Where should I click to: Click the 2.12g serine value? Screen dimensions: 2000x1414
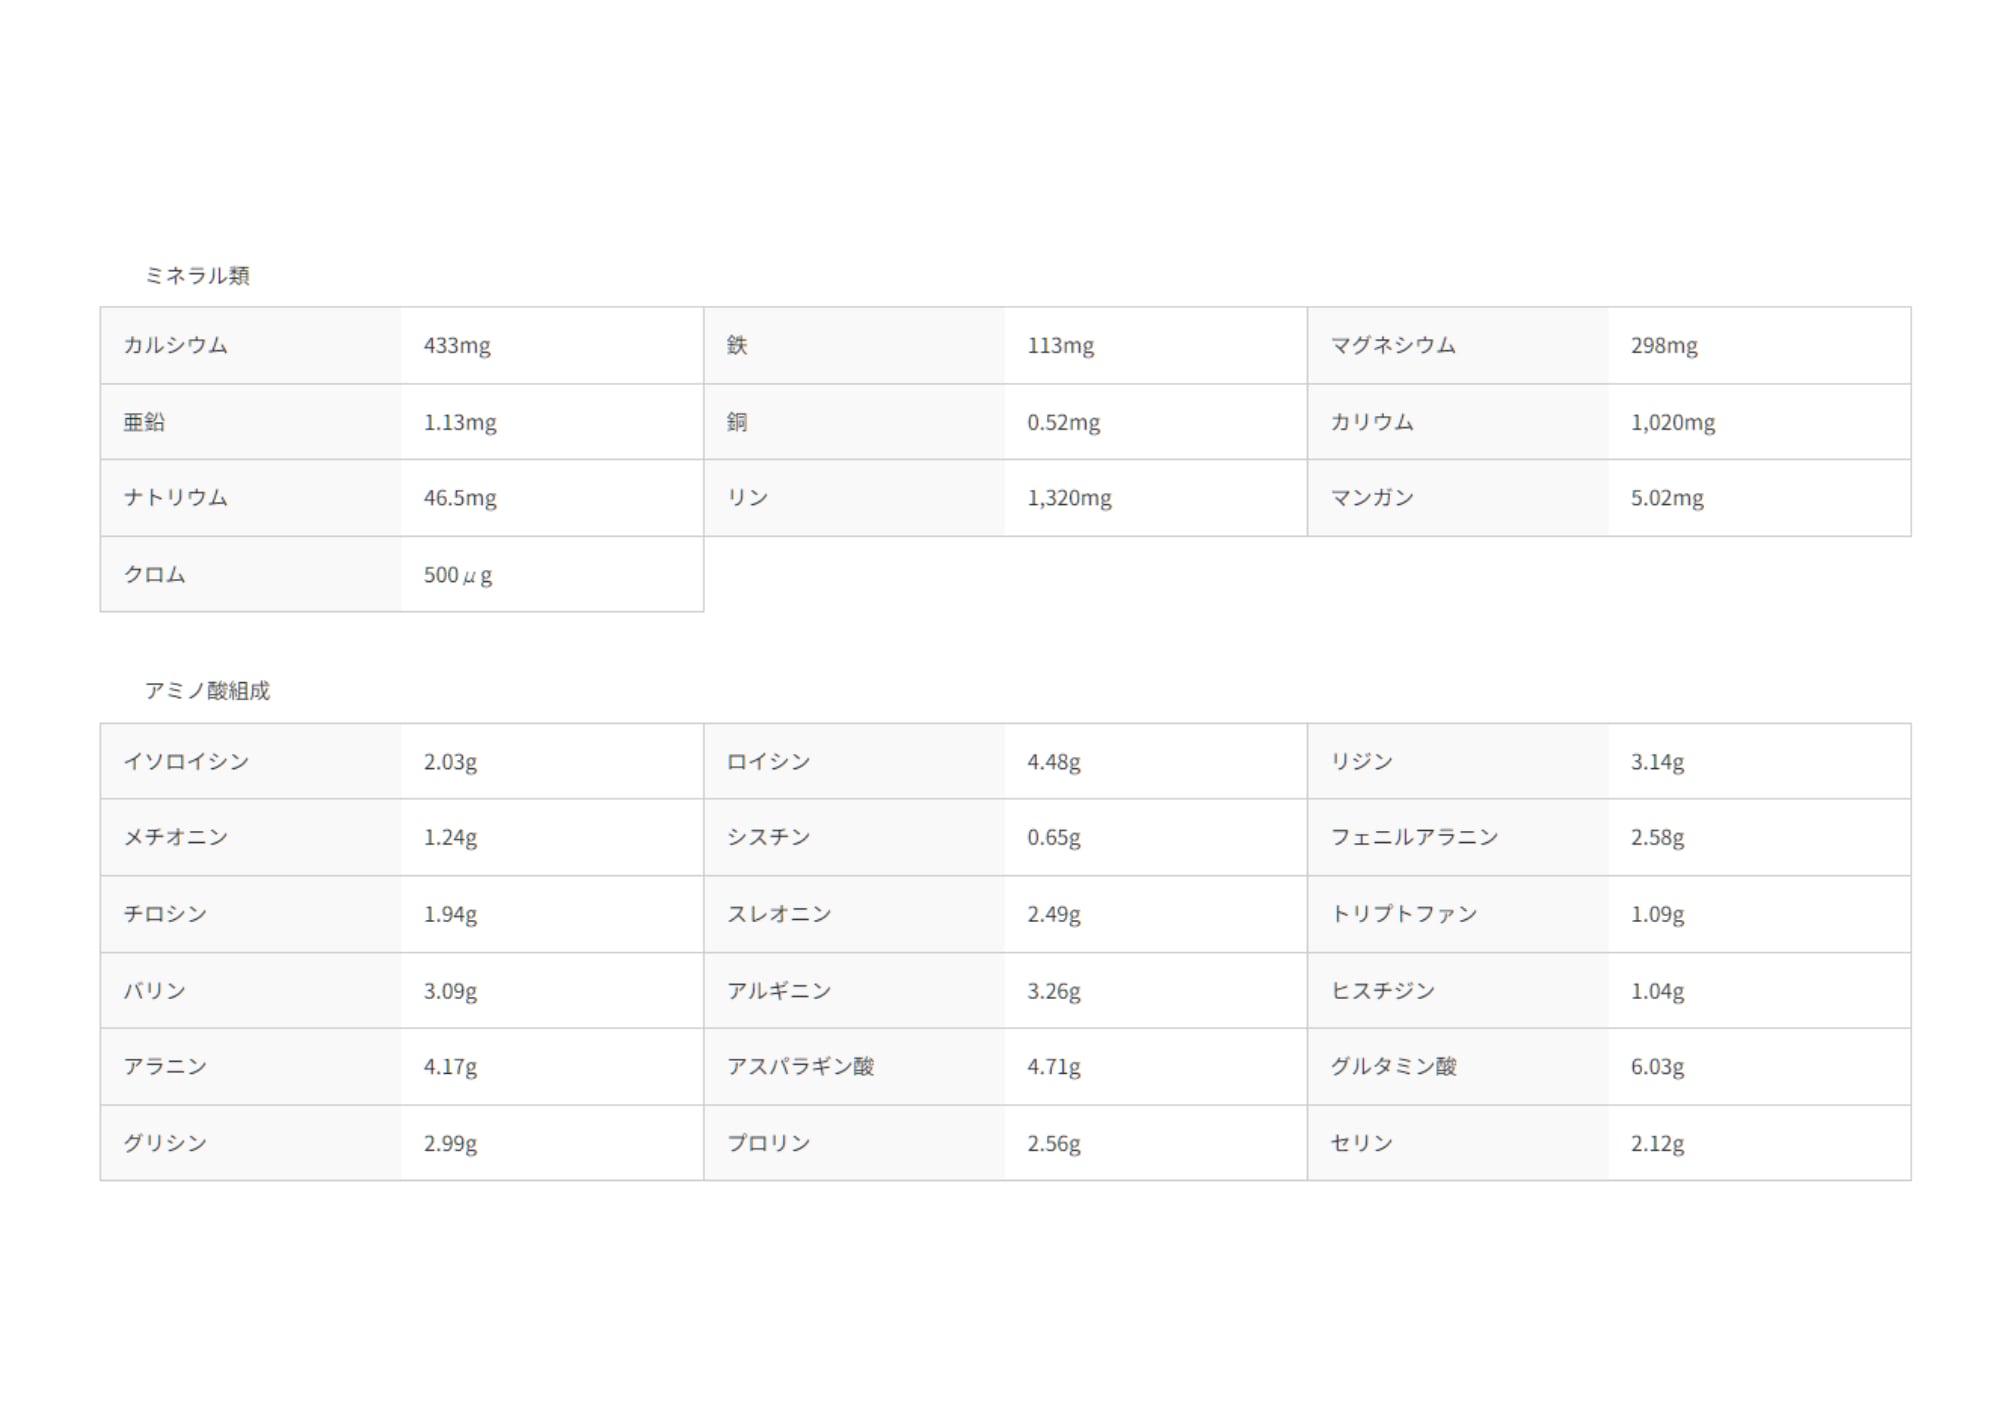[1657, 1143]
